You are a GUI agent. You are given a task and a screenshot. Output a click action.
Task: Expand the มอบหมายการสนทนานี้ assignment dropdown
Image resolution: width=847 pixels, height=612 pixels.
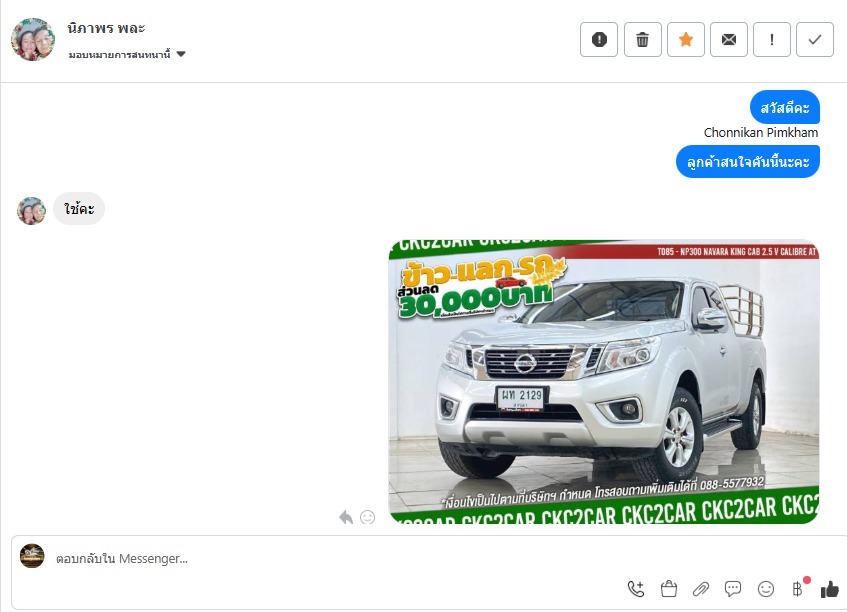pyautogui.click(x=127, y=54)
